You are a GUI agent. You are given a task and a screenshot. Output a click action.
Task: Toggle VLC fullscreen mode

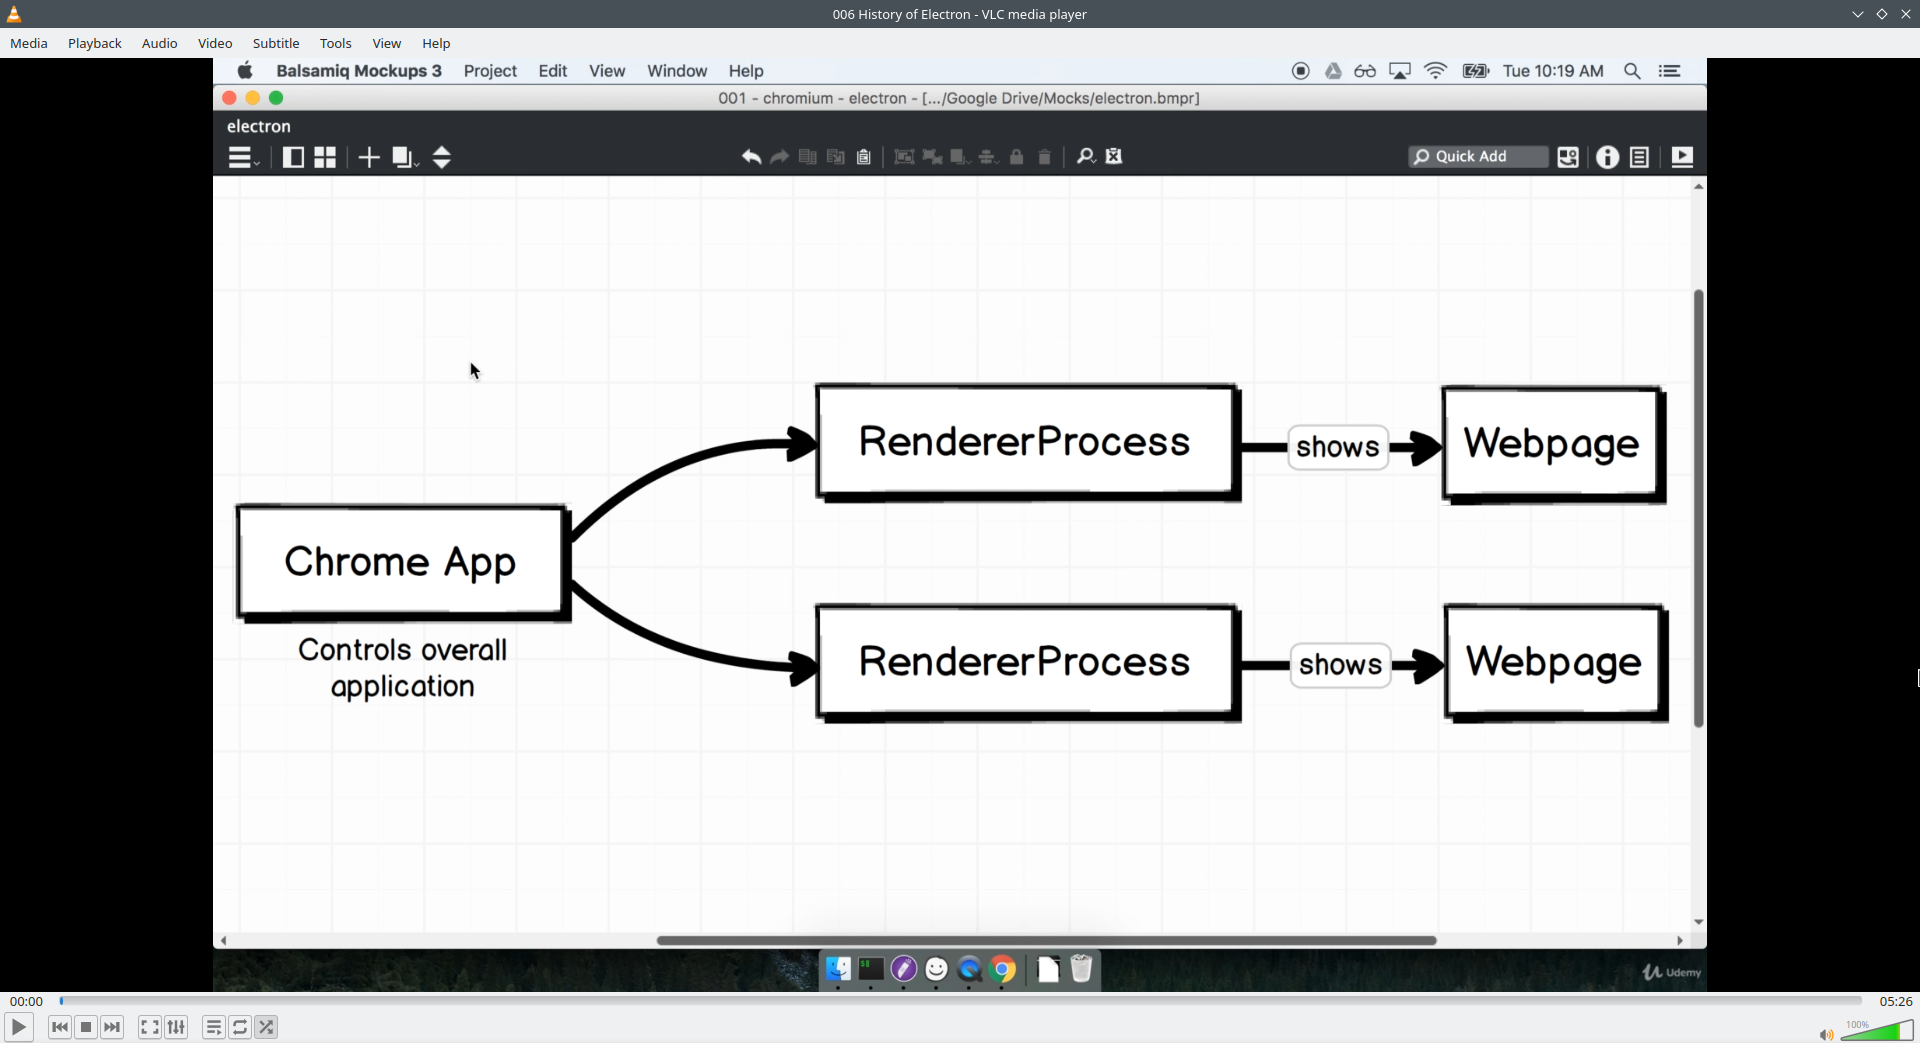pos(150,1027)
